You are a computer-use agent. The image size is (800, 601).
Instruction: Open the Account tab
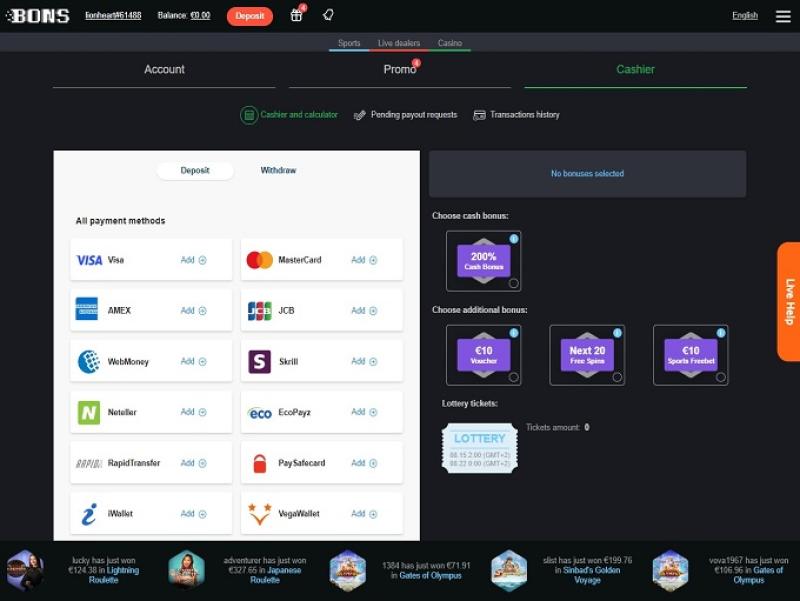click(164, 70)
